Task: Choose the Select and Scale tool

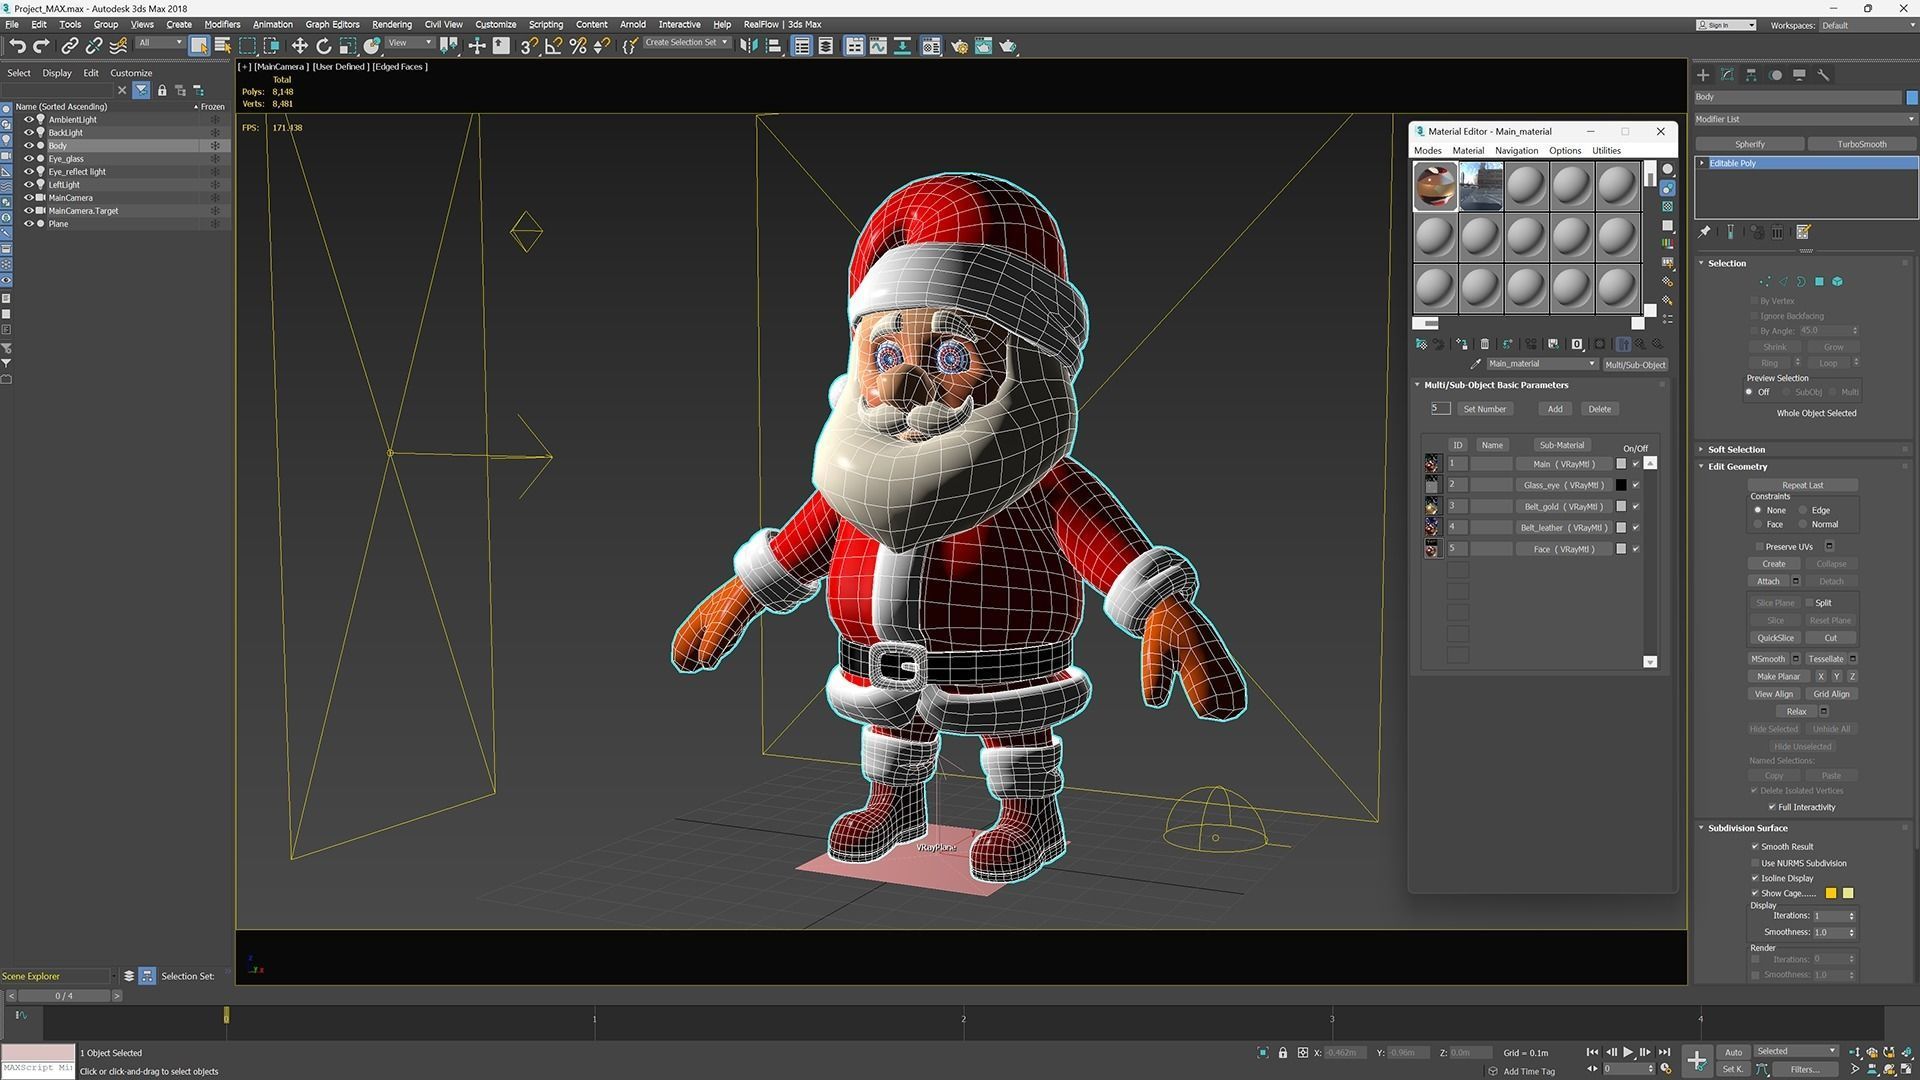Action: [348, 46]
